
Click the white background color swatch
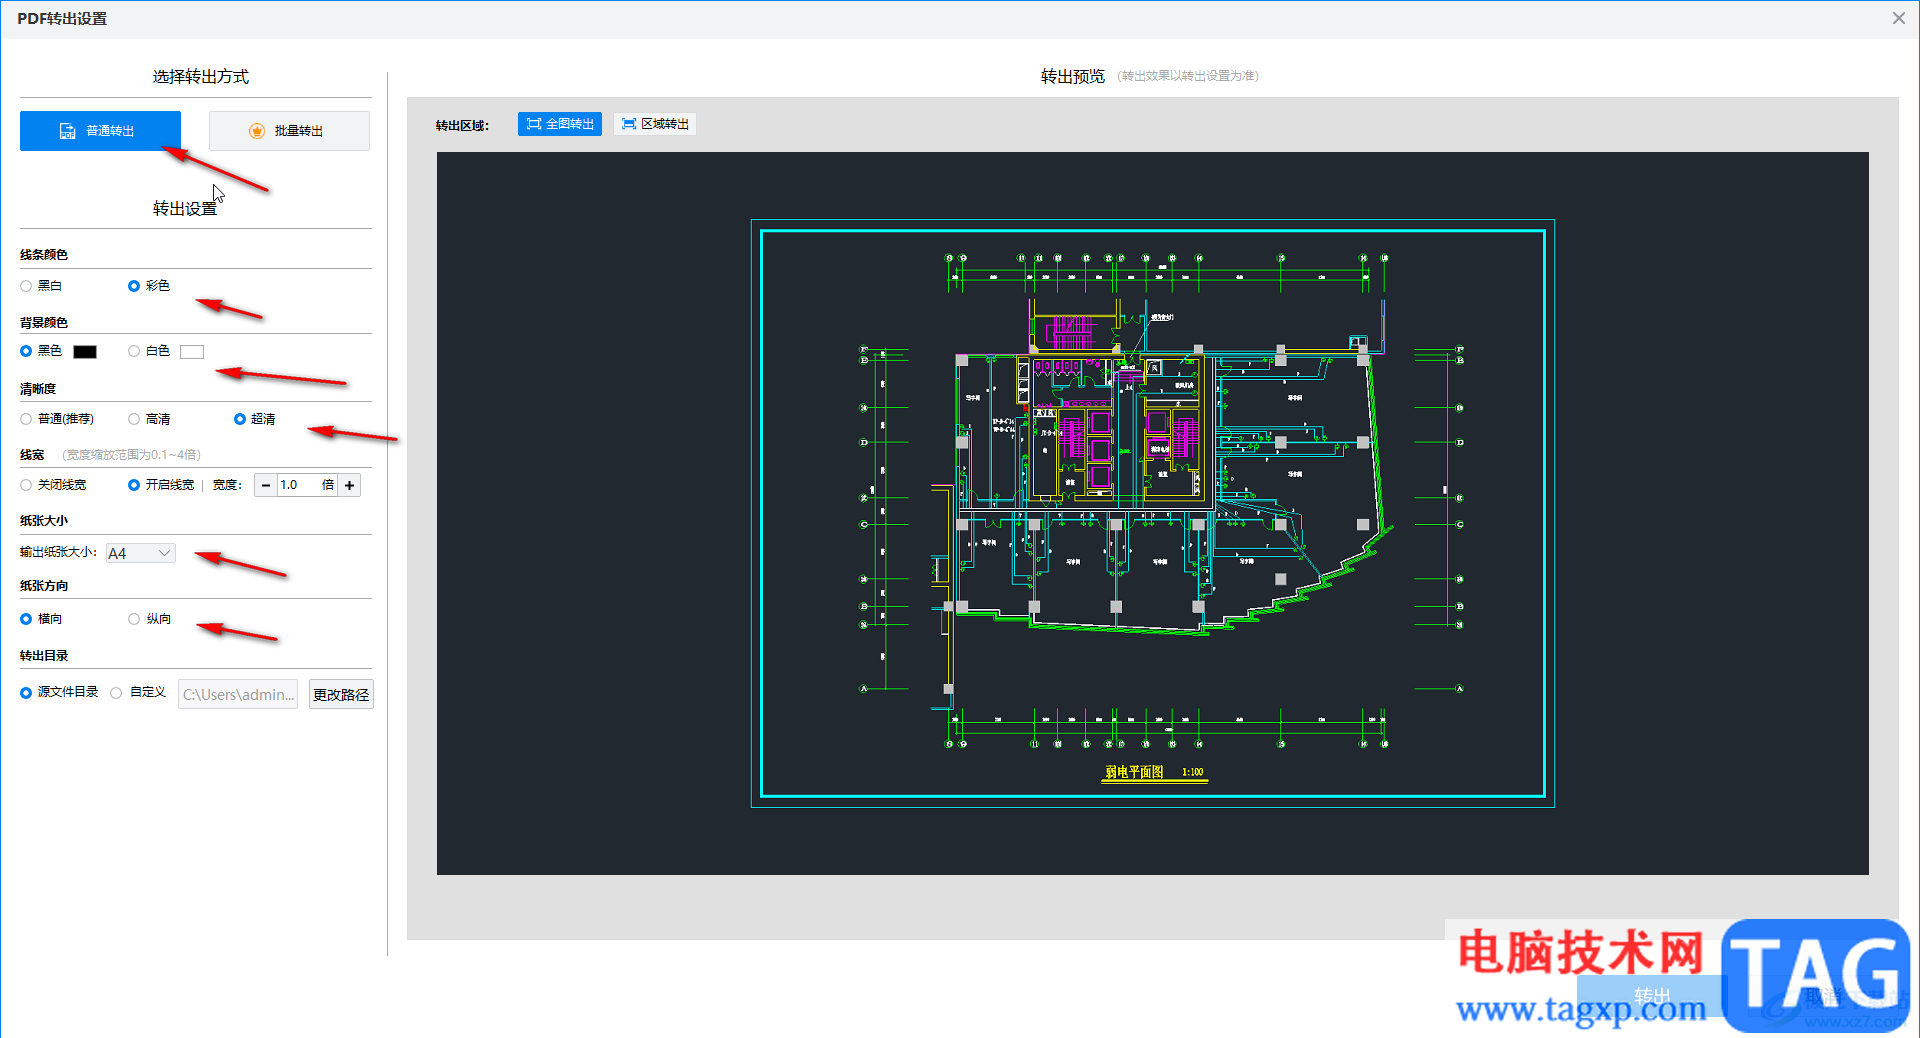[192, 352]
